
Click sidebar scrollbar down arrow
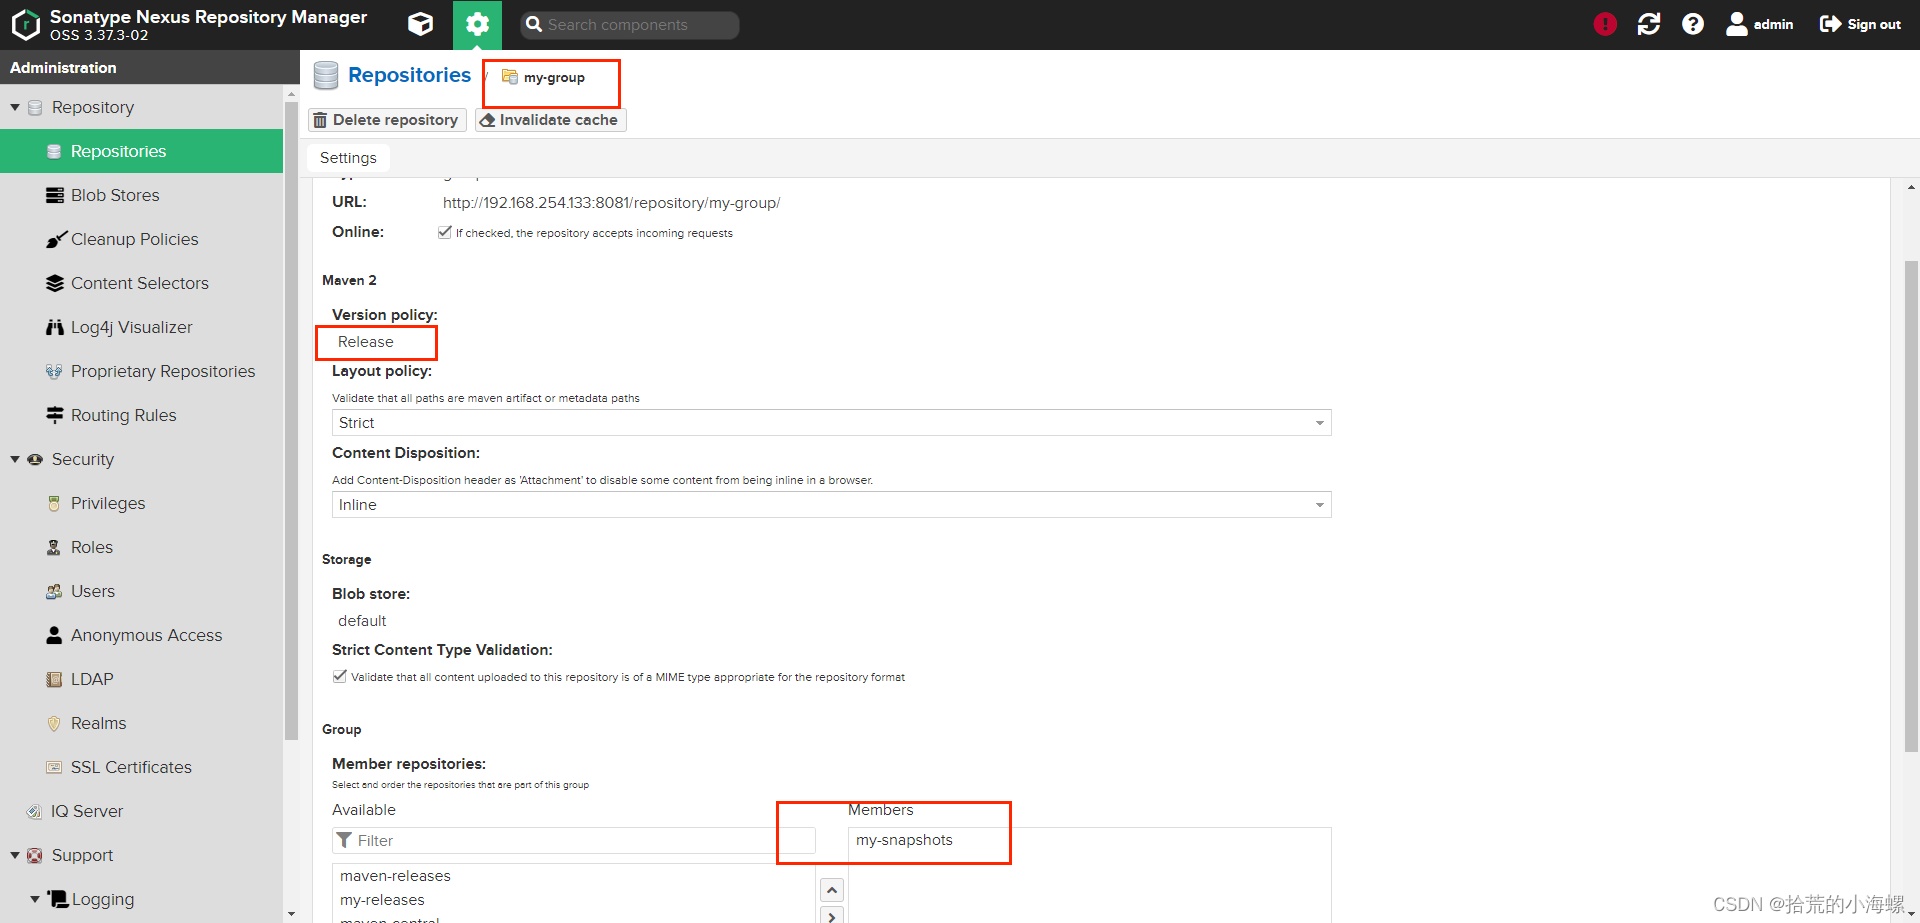291,914
